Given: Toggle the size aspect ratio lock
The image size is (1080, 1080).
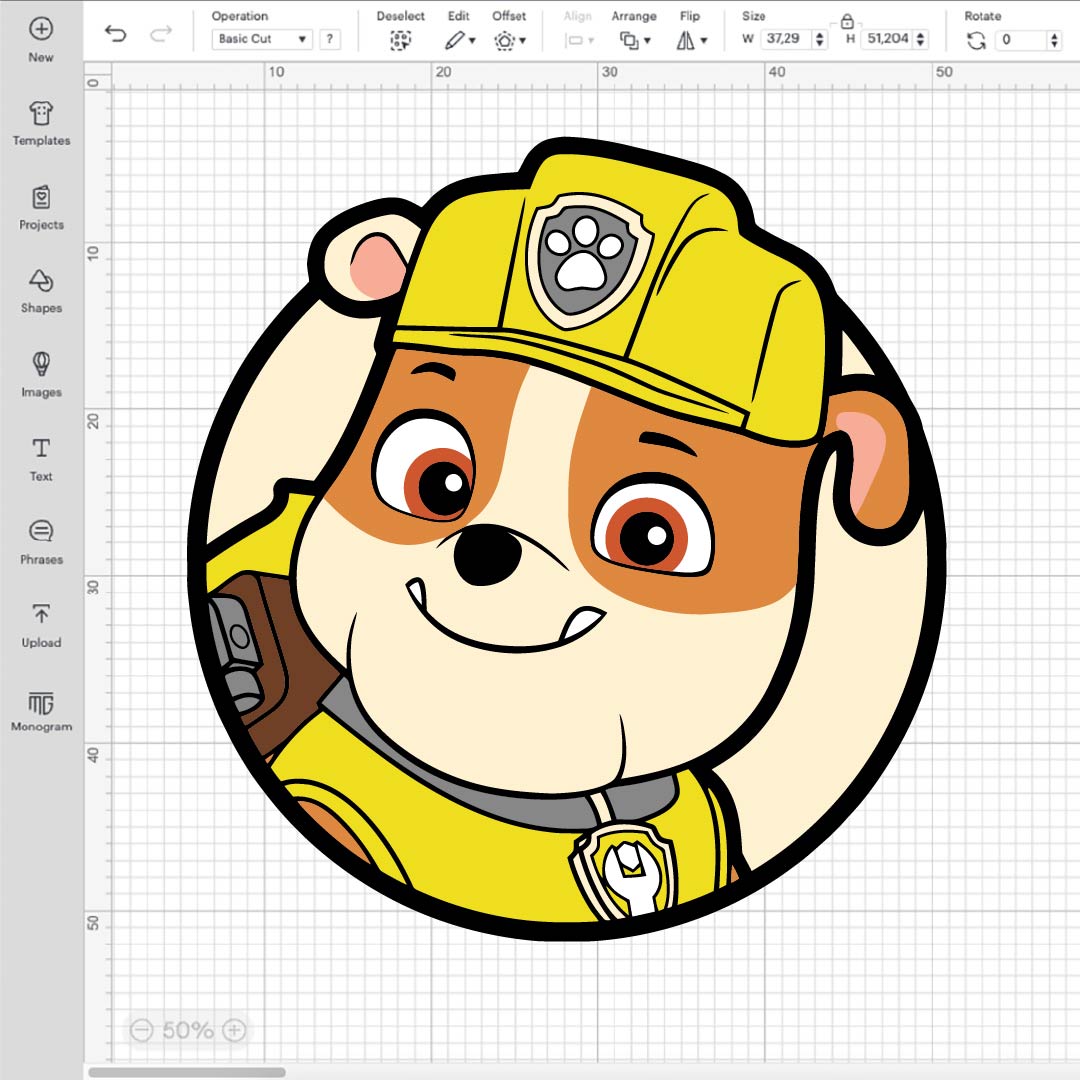Looking at the screenshot, I should click(x=847, y=21).
